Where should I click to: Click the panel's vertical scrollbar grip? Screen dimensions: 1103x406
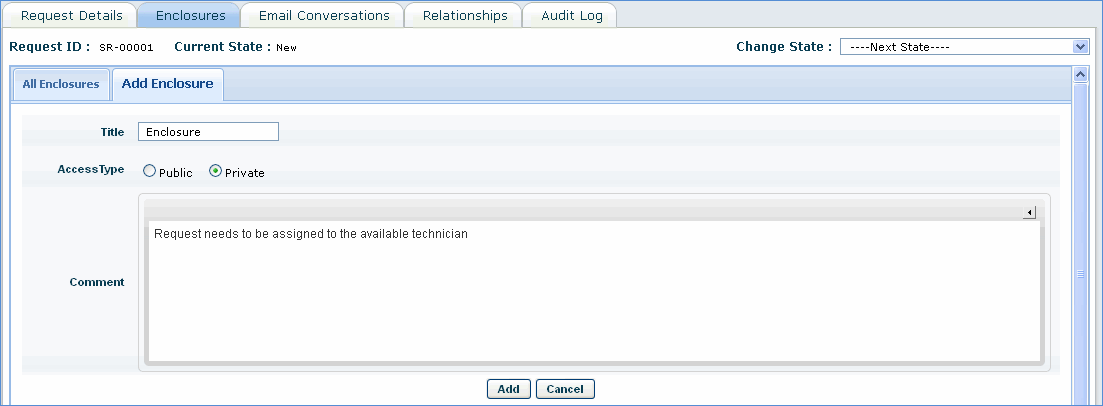click(1079, 273)
